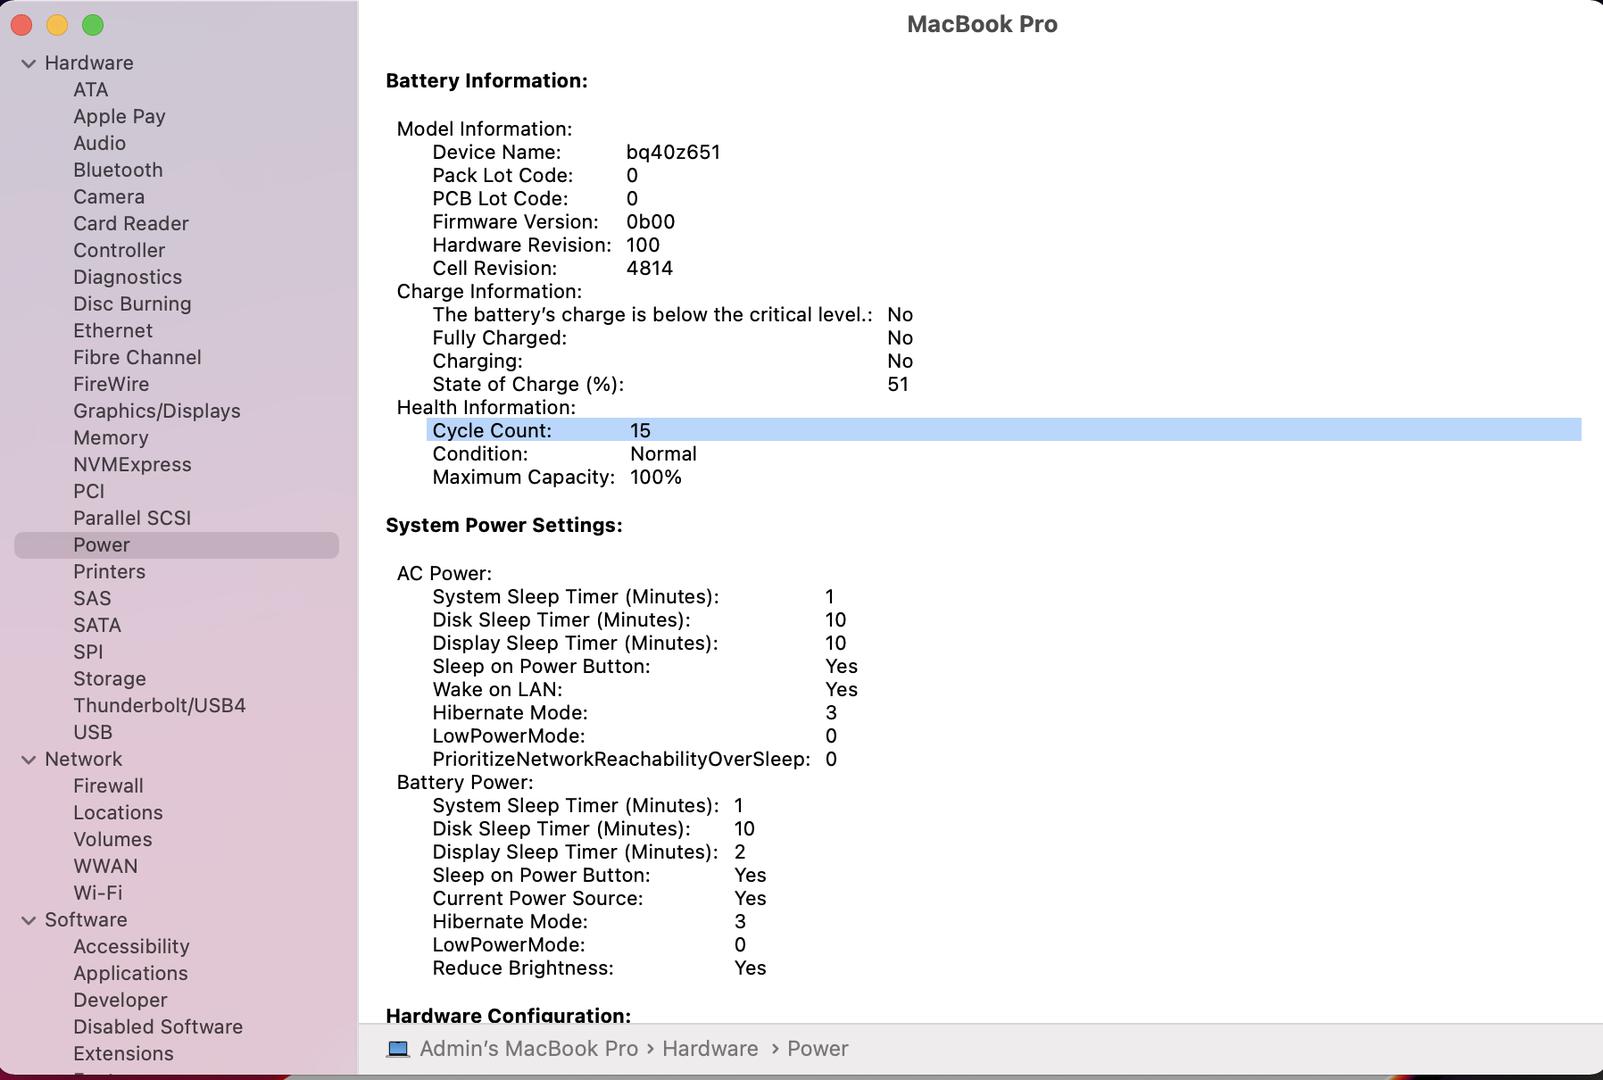1603x1080 pixels.
Task: Click Hardware in the path bar
Action: 710,1049
